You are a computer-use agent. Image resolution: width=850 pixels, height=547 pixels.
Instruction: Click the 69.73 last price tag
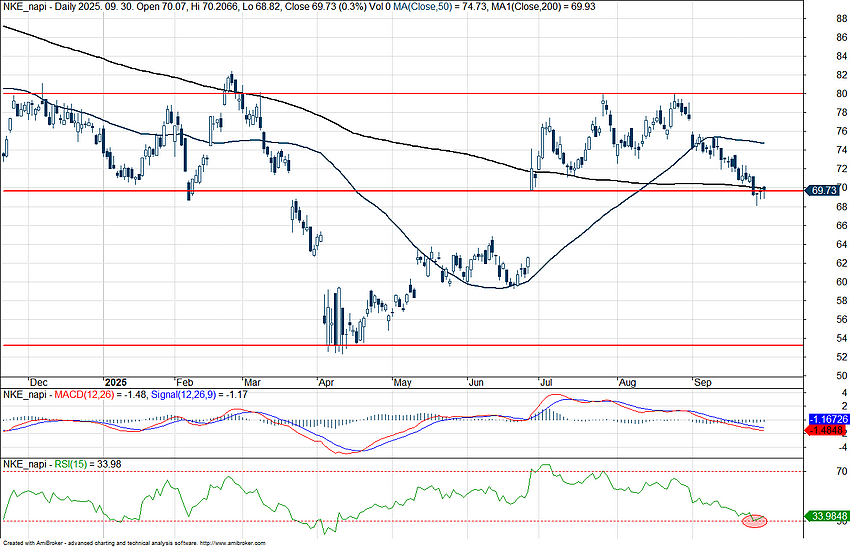pos(824,190)
